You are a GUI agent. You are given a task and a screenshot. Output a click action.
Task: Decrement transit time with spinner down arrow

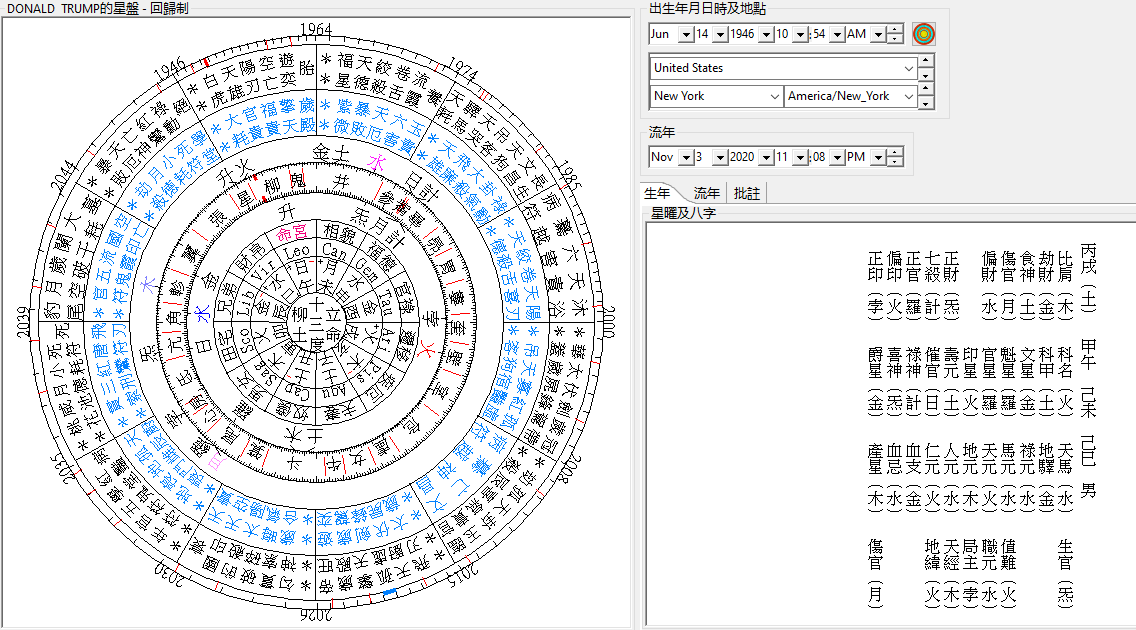pyautogui.click(x=895, y=161)
